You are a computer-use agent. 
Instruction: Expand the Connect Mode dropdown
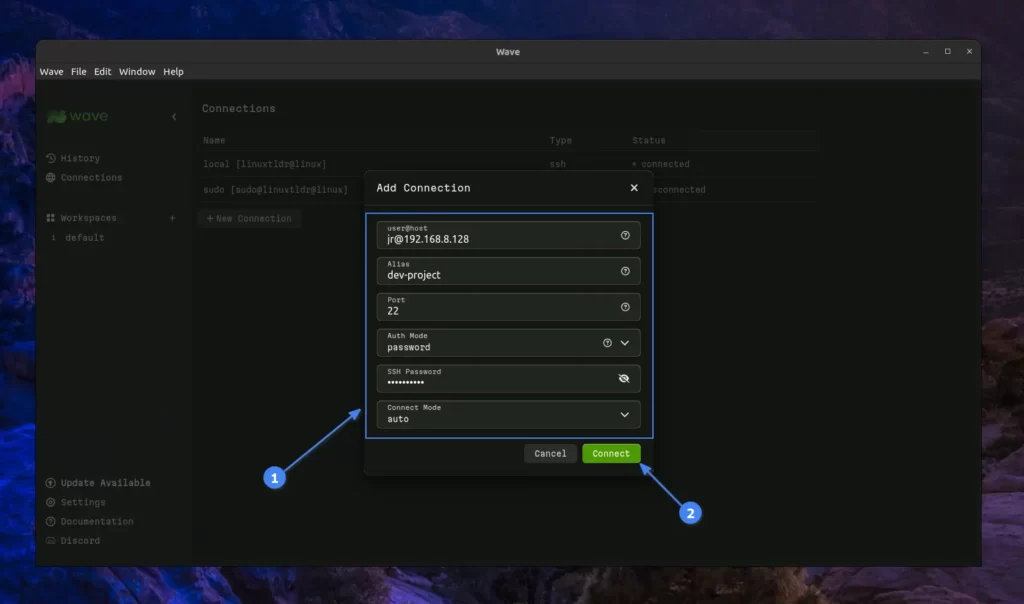click(x=625, y=415)
